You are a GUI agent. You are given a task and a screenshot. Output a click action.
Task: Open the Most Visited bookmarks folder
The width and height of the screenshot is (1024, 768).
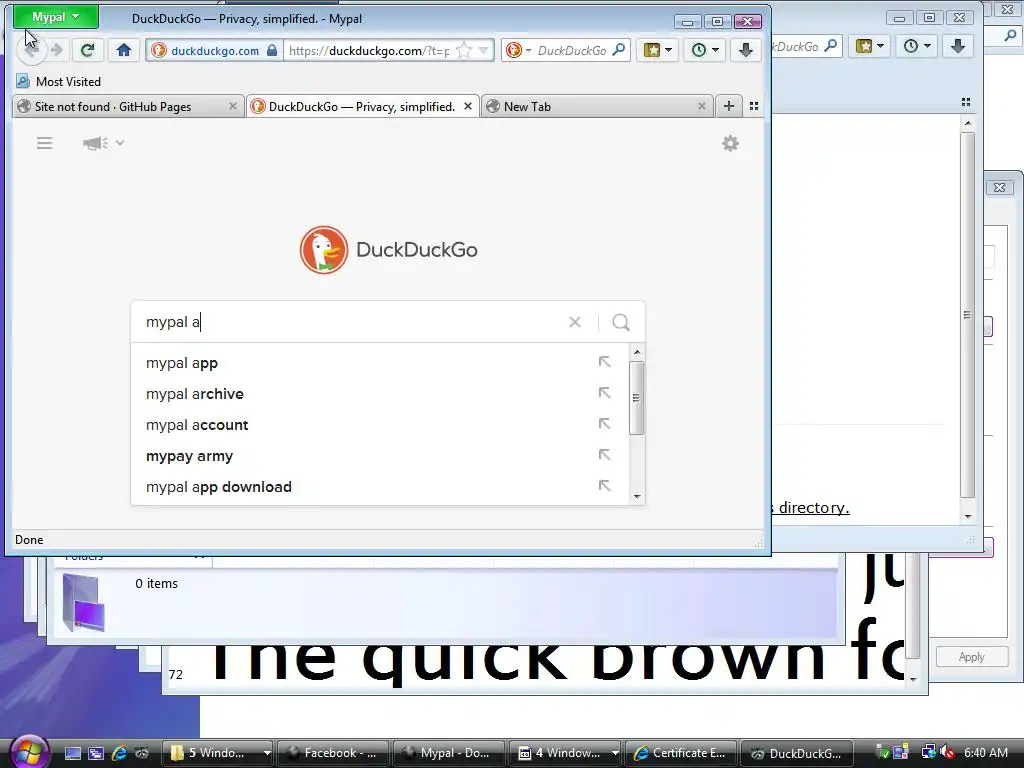coord(59,82)
